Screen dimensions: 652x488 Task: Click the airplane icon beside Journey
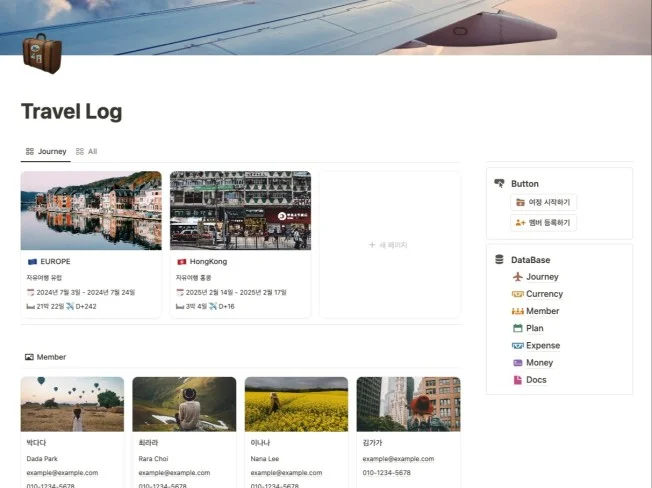coord(517,277)
